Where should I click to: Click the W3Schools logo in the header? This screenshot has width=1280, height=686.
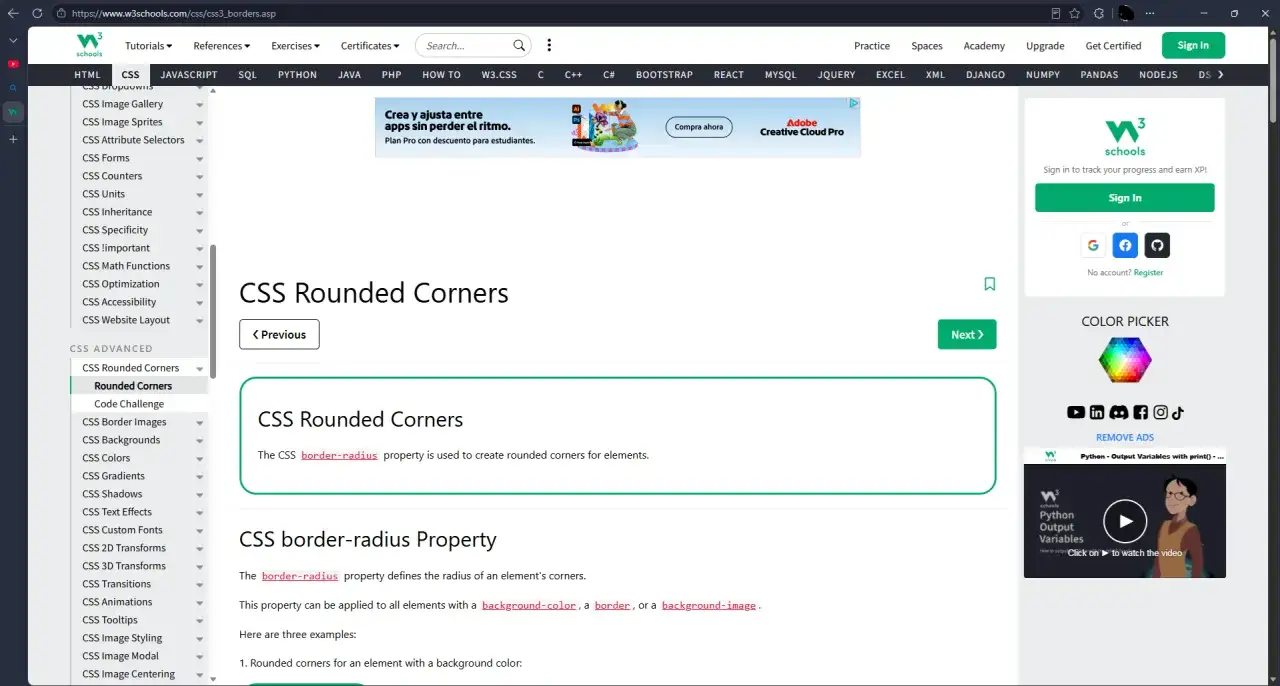(x=89, y=45)
